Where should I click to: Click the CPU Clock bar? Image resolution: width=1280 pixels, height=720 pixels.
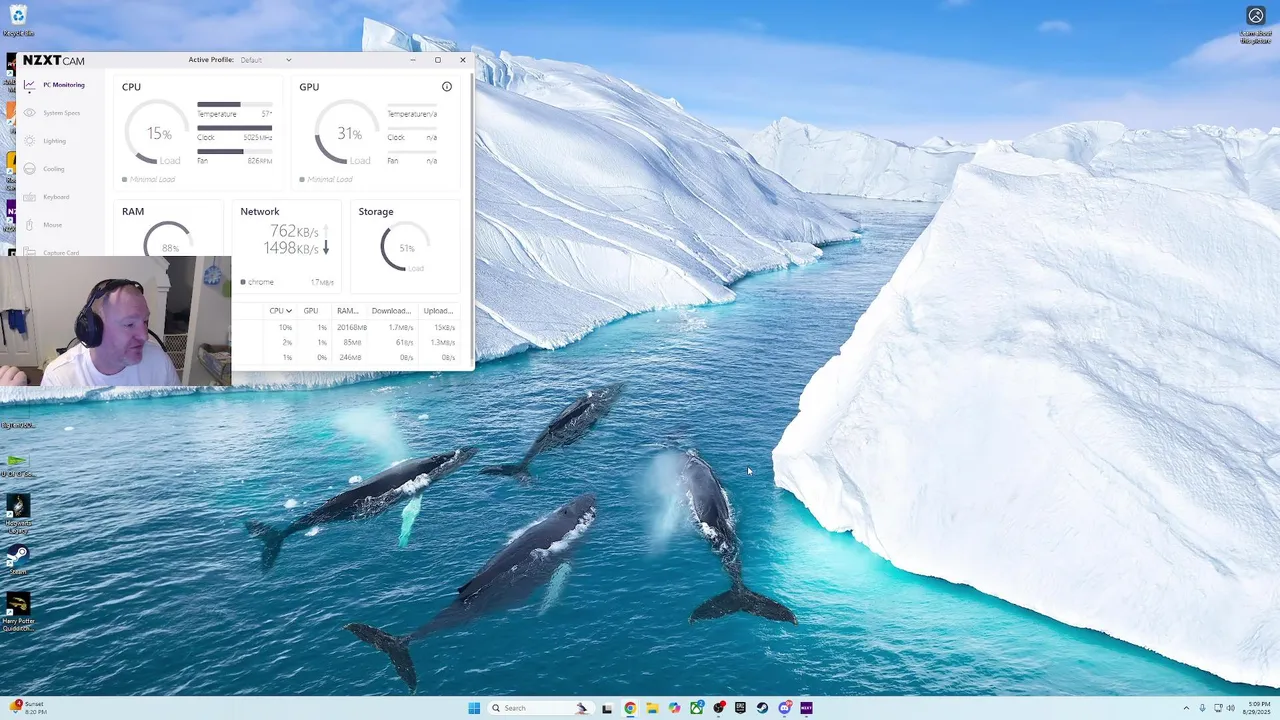click(234, 128)
